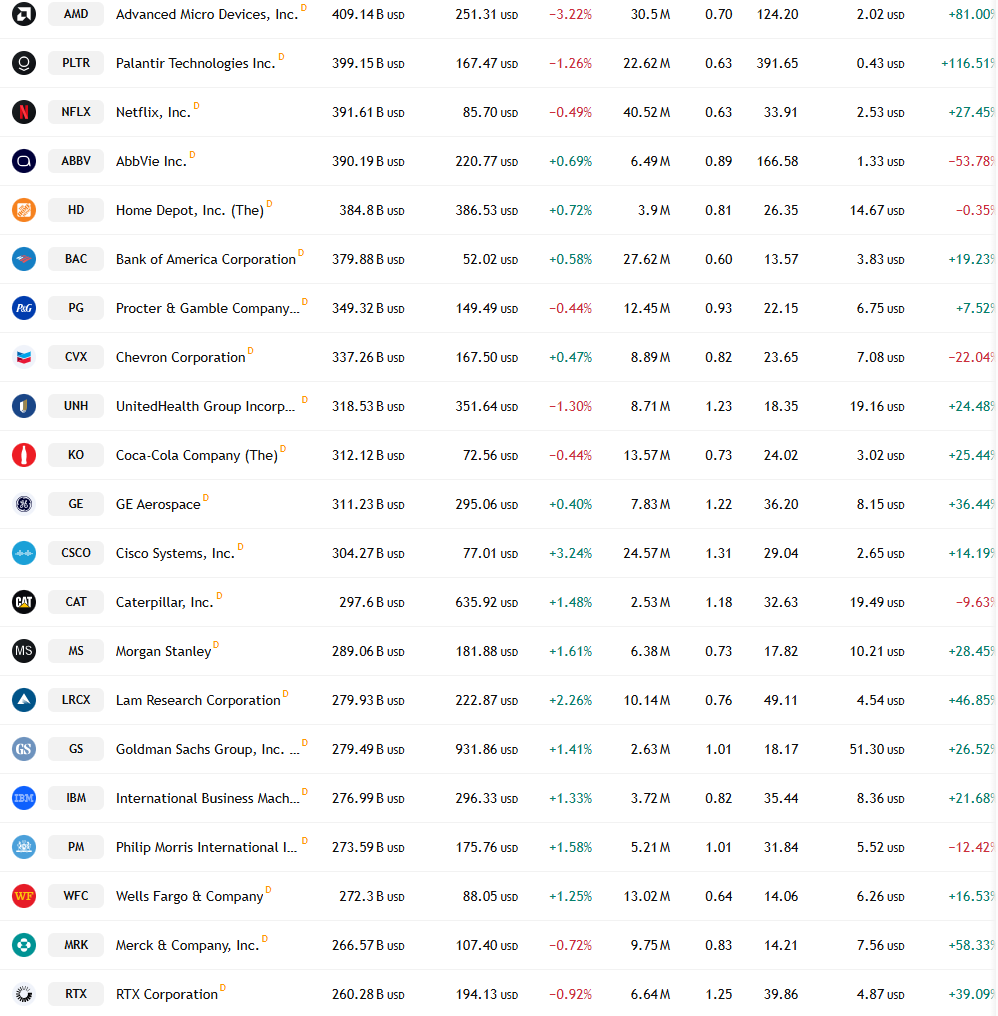This screenshot has height=1016, width=998.
Task: Click the Goldman Sachs GS logo
Action: click(24, 749)
